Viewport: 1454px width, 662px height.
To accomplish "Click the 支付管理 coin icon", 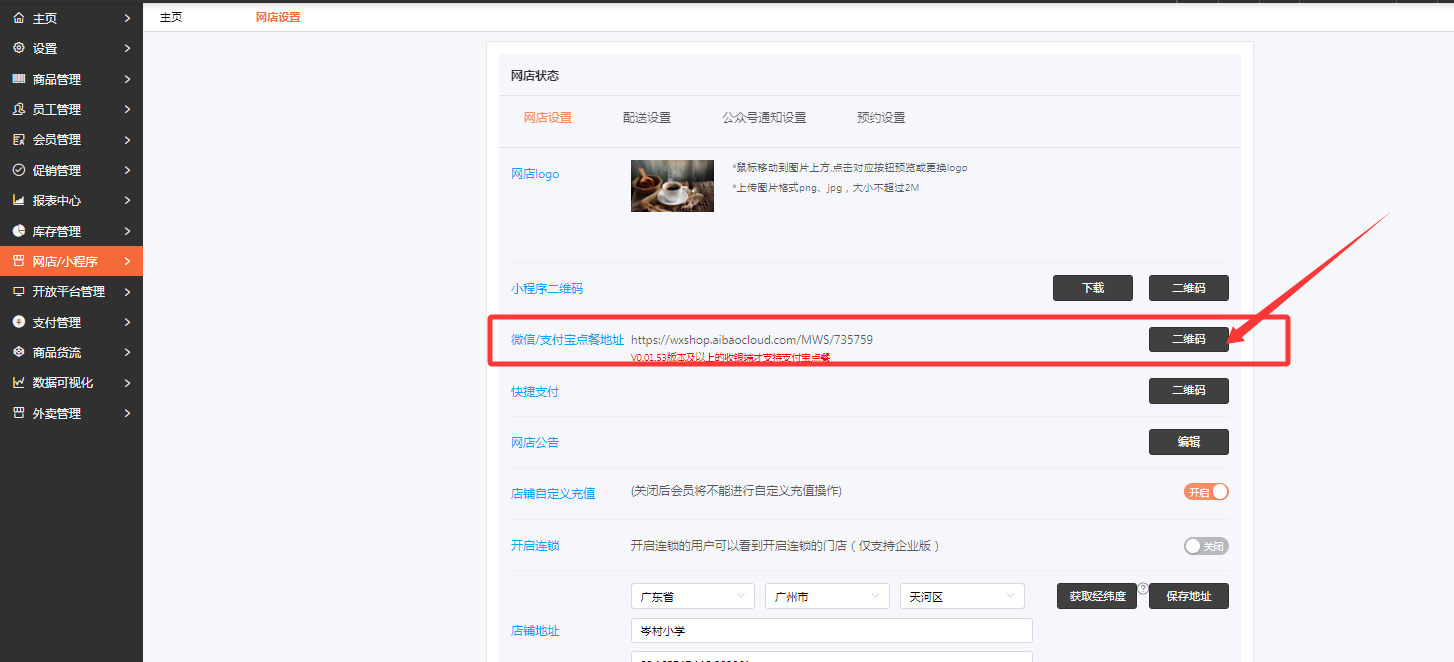I will tap(18, 322).
